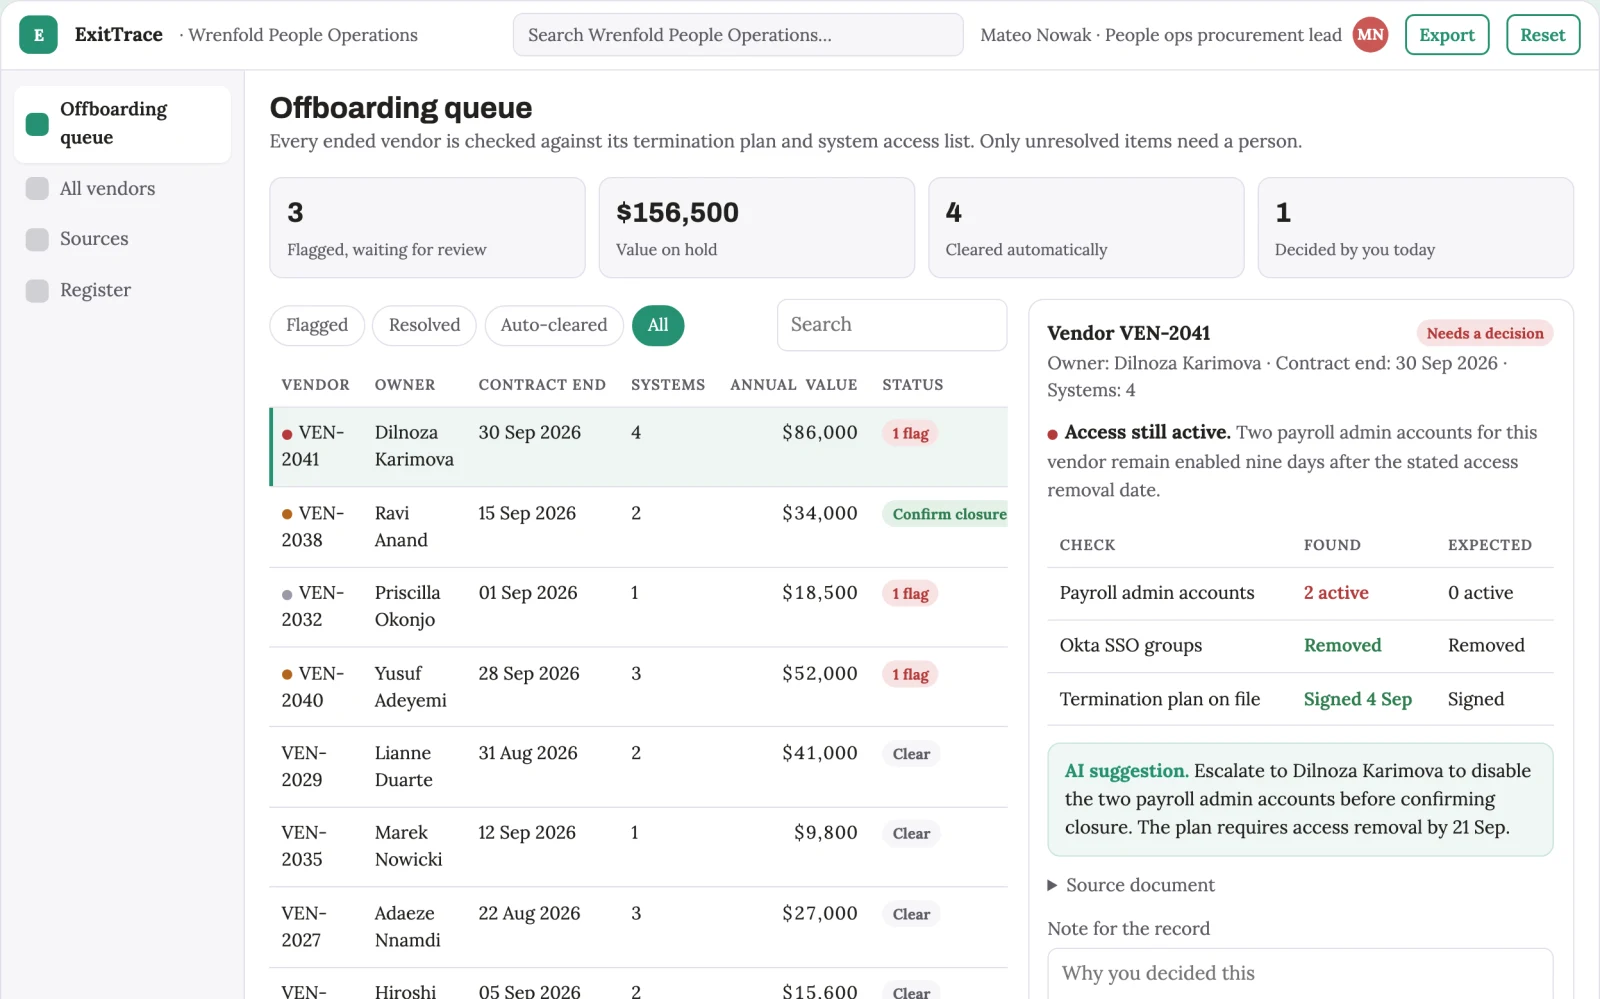Click the Offboarding queue sidebar icon

pyautogui.click(x=37, y=124)
